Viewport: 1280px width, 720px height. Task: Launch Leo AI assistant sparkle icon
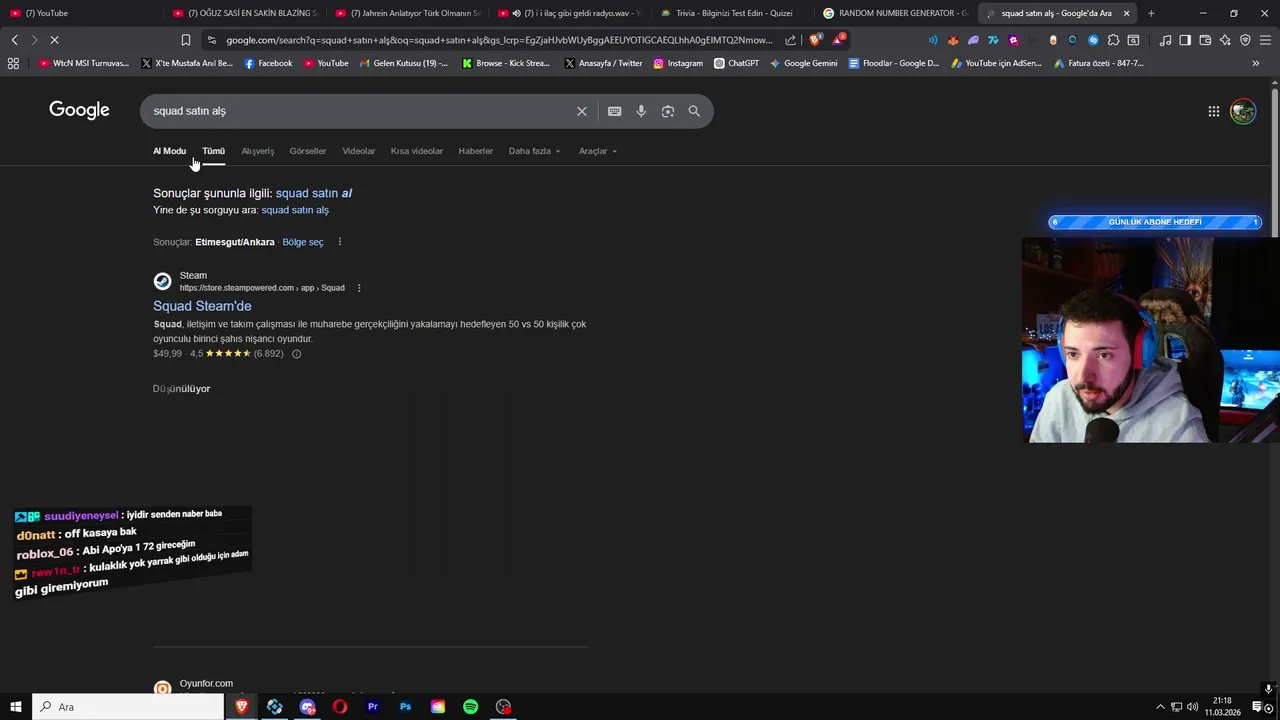(x=1225, y=40)
